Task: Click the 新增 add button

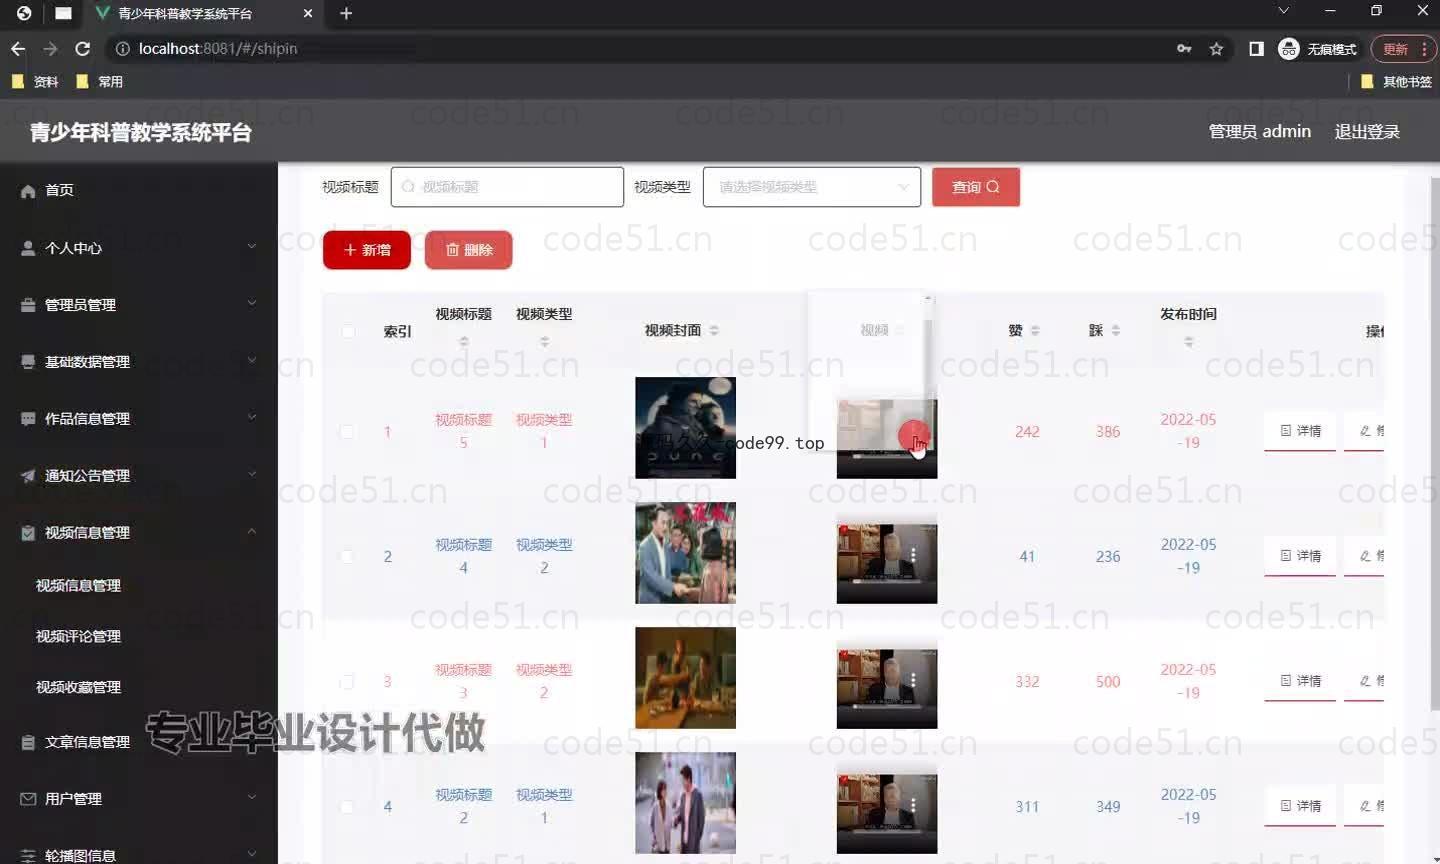Action: pyautogui.click(x=367, y=250)
